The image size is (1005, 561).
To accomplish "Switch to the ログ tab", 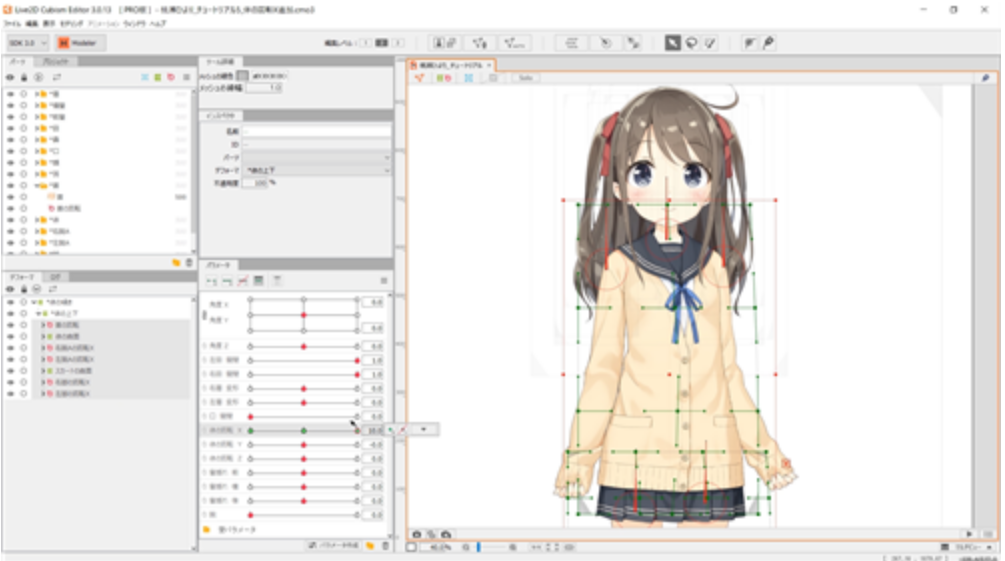I will [55, 277].
